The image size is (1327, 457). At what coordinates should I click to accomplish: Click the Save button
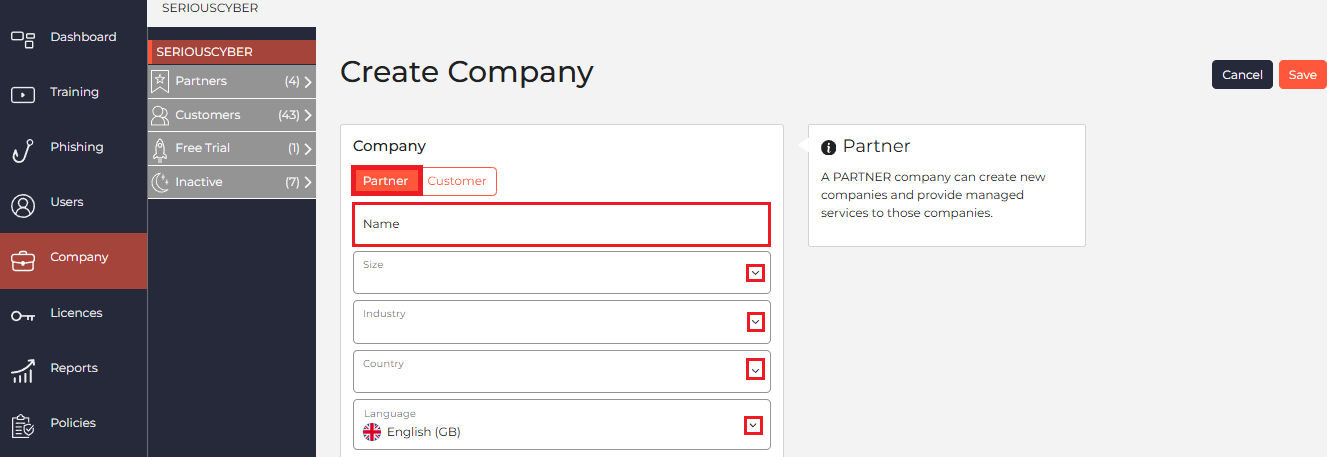pos(1302,75)
